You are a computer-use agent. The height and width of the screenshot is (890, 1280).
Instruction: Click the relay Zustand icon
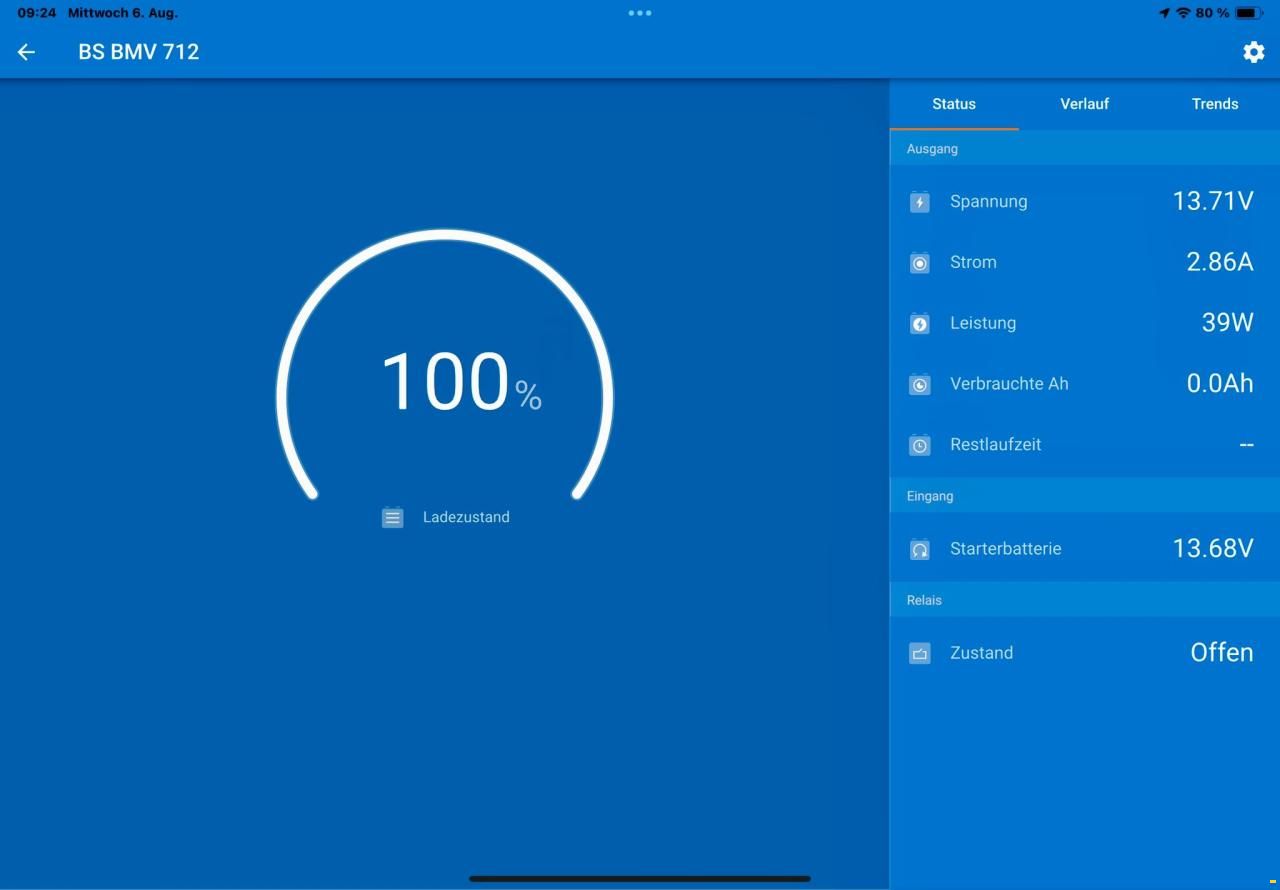coord(920,653)
